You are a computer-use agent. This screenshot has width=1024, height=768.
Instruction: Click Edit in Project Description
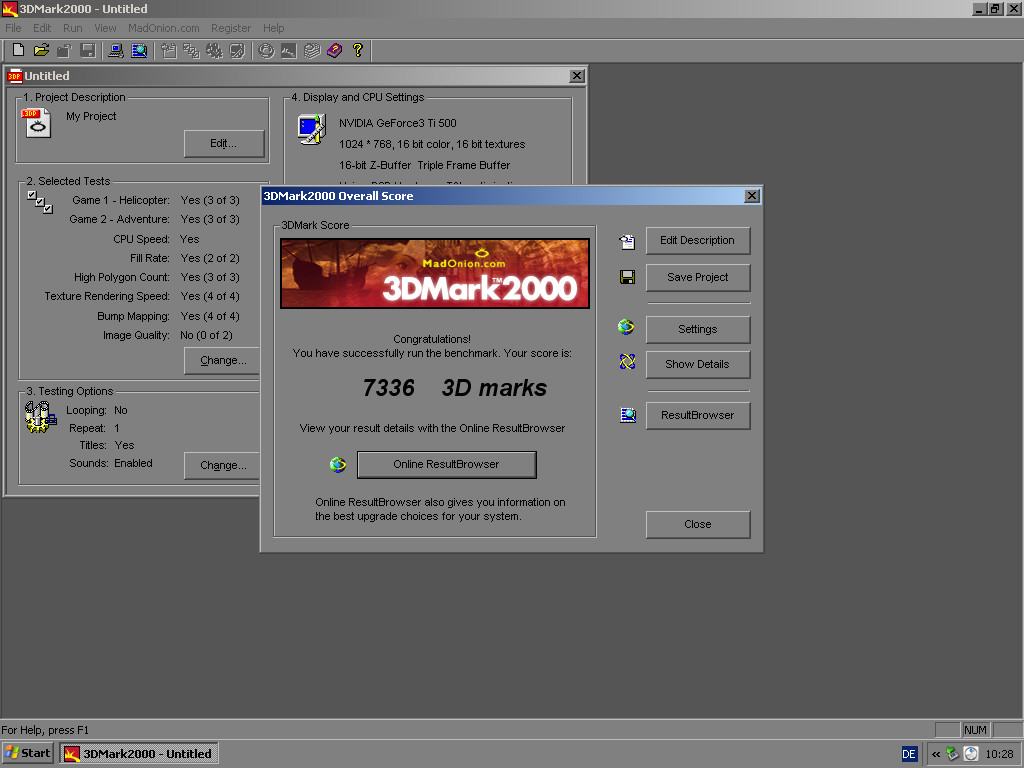click(x=224, y=144)
